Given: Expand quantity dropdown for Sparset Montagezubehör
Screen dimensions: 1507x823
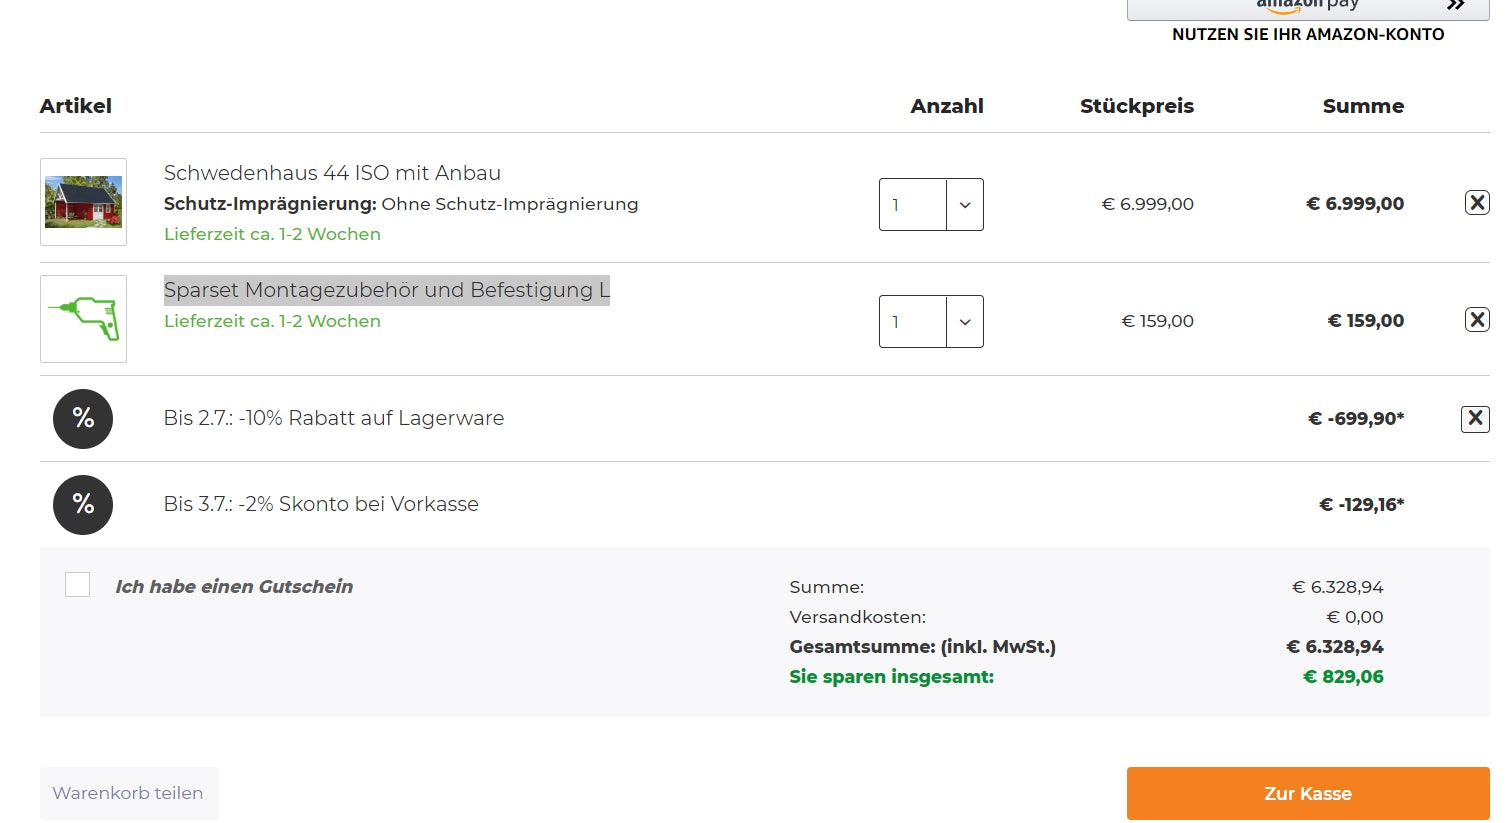Looking at the screenshot, I should tap(965, 322).
